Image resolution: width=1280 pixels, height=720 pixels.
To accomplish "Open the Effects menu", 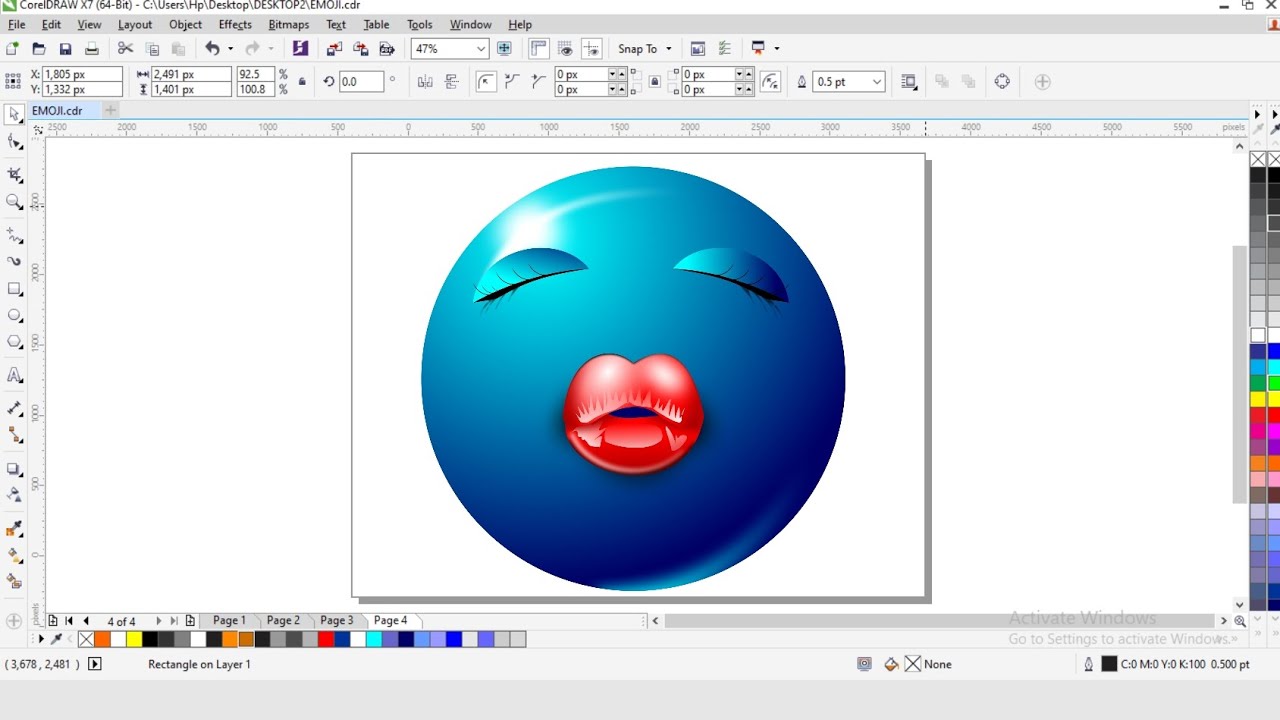I will [x=235, y=24].
